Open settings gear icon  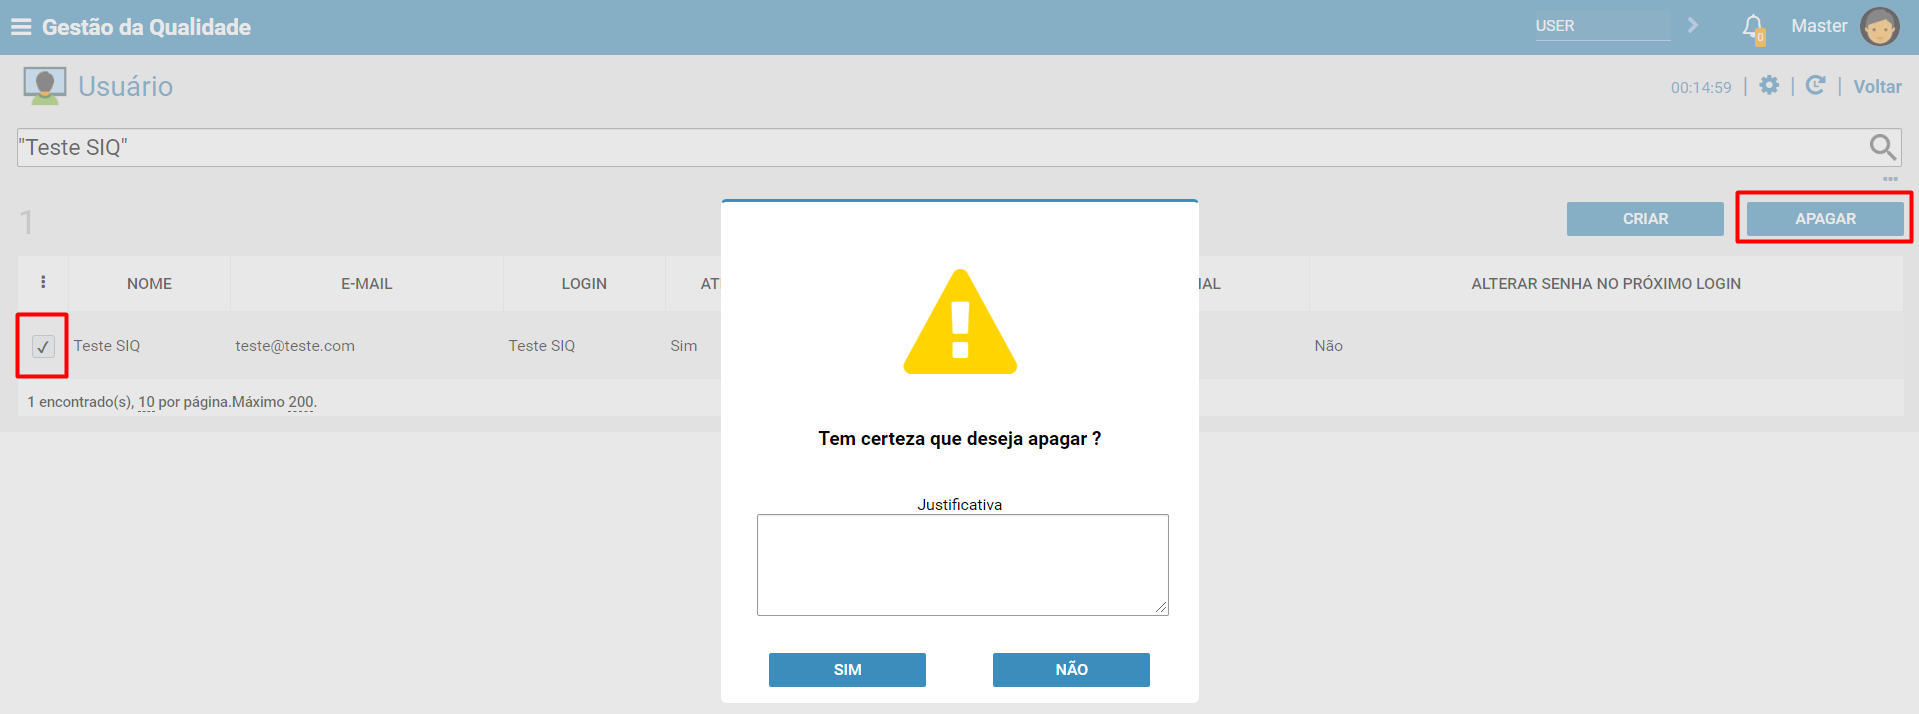pos(1769,85)
